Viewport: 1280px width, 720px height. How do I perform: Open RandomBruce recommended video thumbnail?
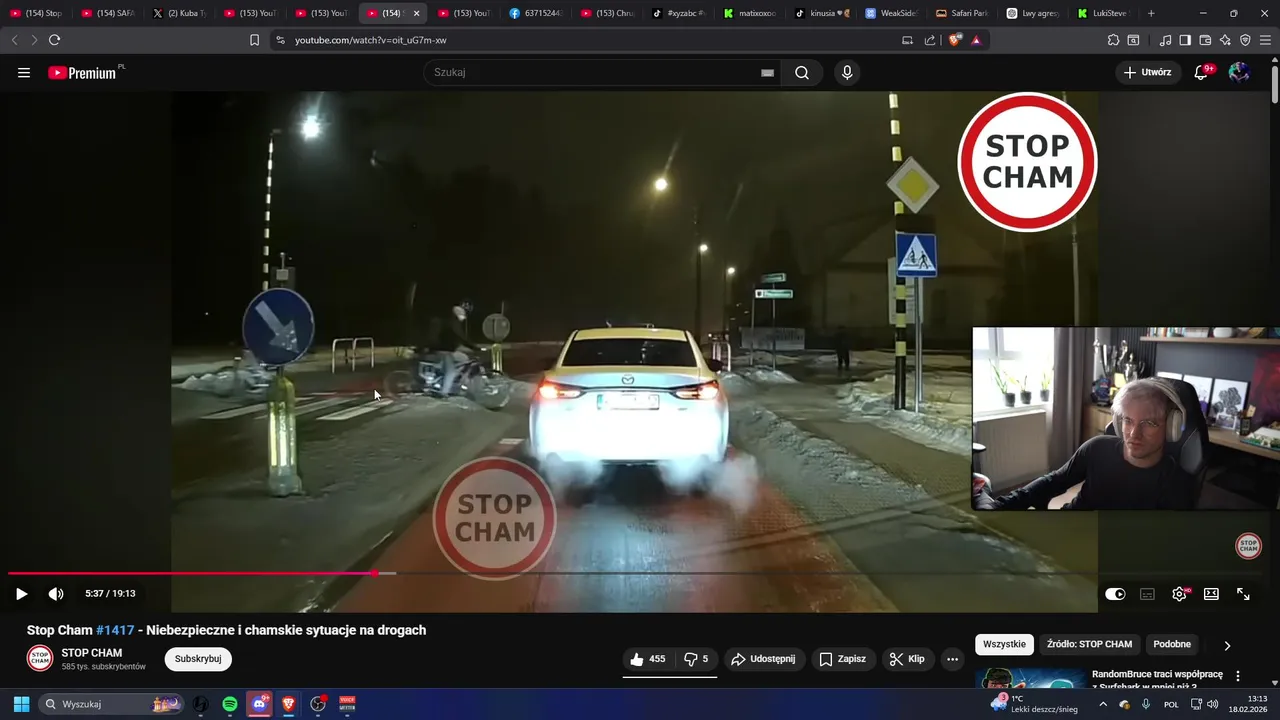(x=1030, y=679)
